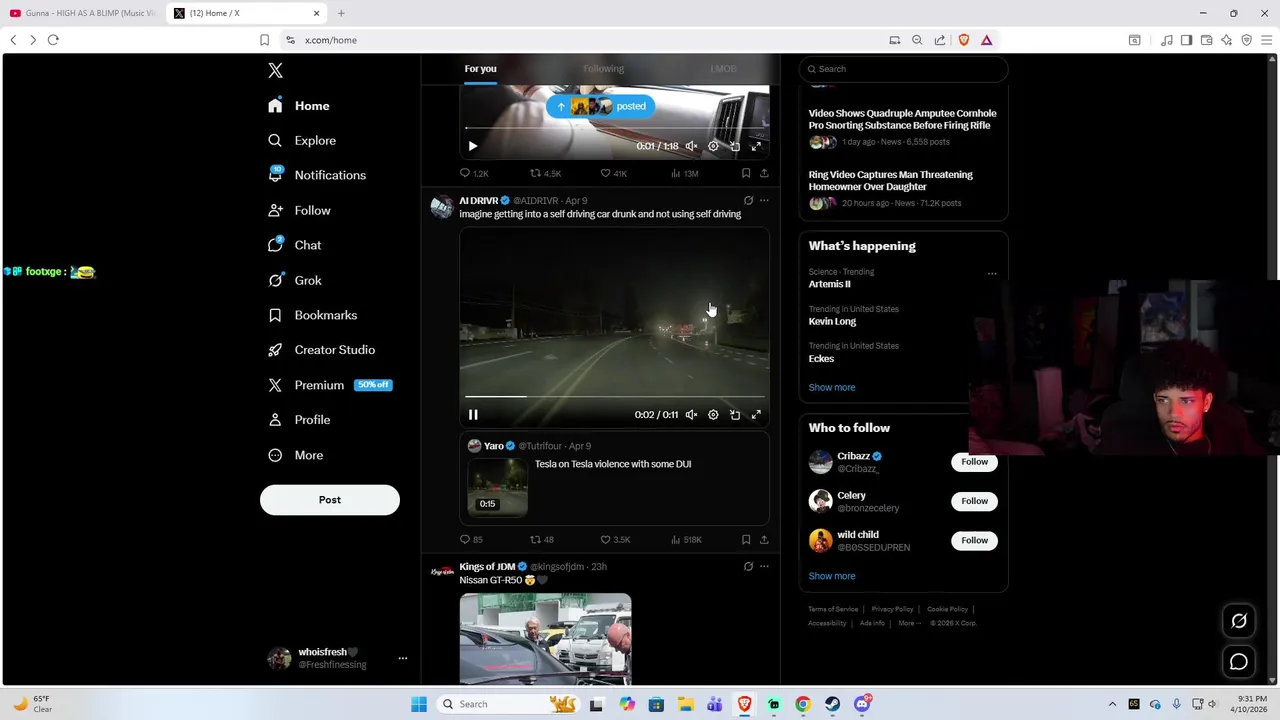
Task: Open Notifications in the sidebar
Action: point(317,175)
